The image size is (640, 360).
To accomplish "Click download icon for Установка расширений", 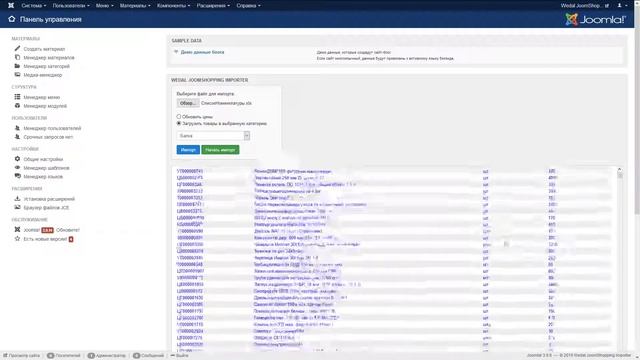I will coord(17,198).
